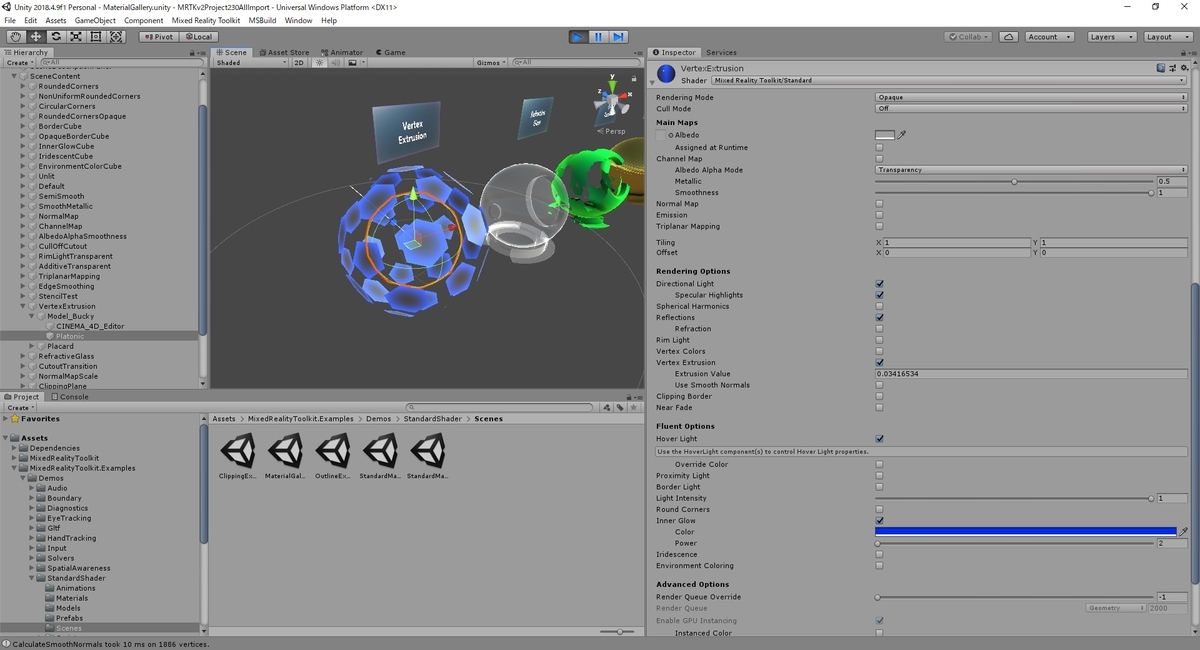1200x650 pixels.
Task: Enable Rim Light checkbox
Action: tap(879, 340)
